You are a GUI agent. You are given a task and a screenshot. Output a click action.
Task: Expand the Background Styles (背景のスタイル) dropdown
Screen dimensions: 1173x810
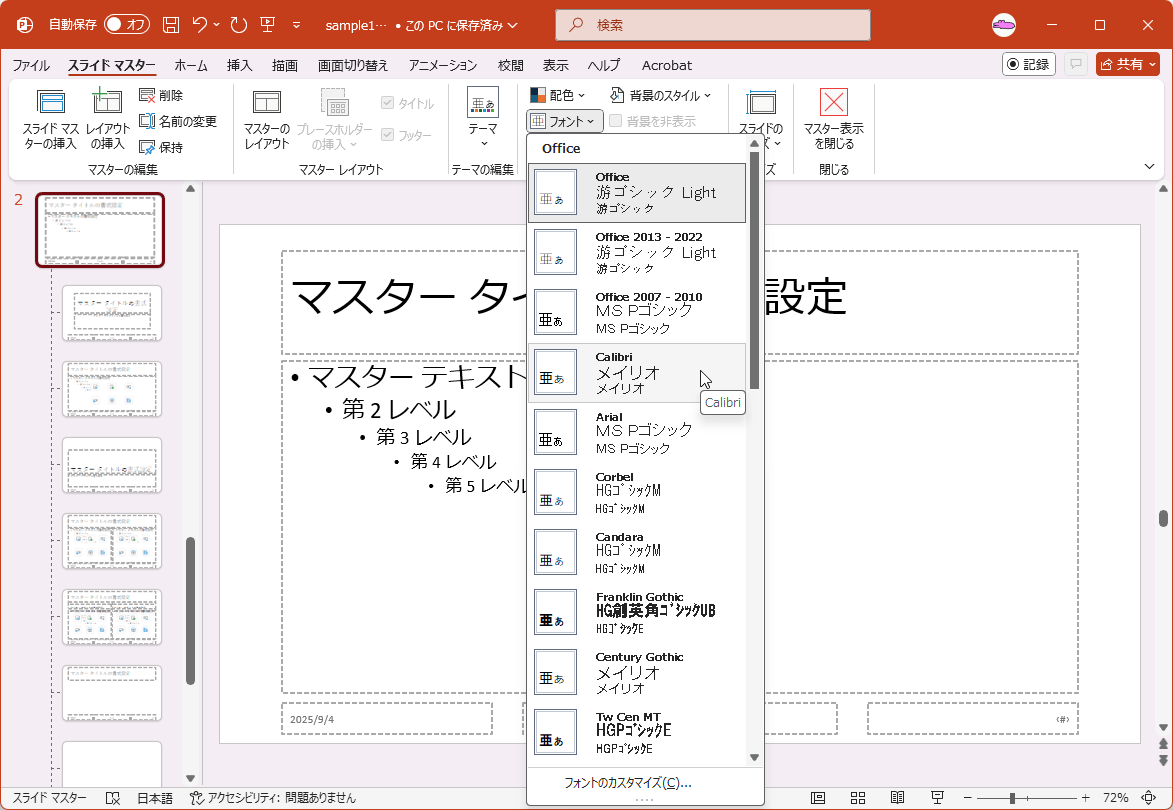tap(661, 96)
